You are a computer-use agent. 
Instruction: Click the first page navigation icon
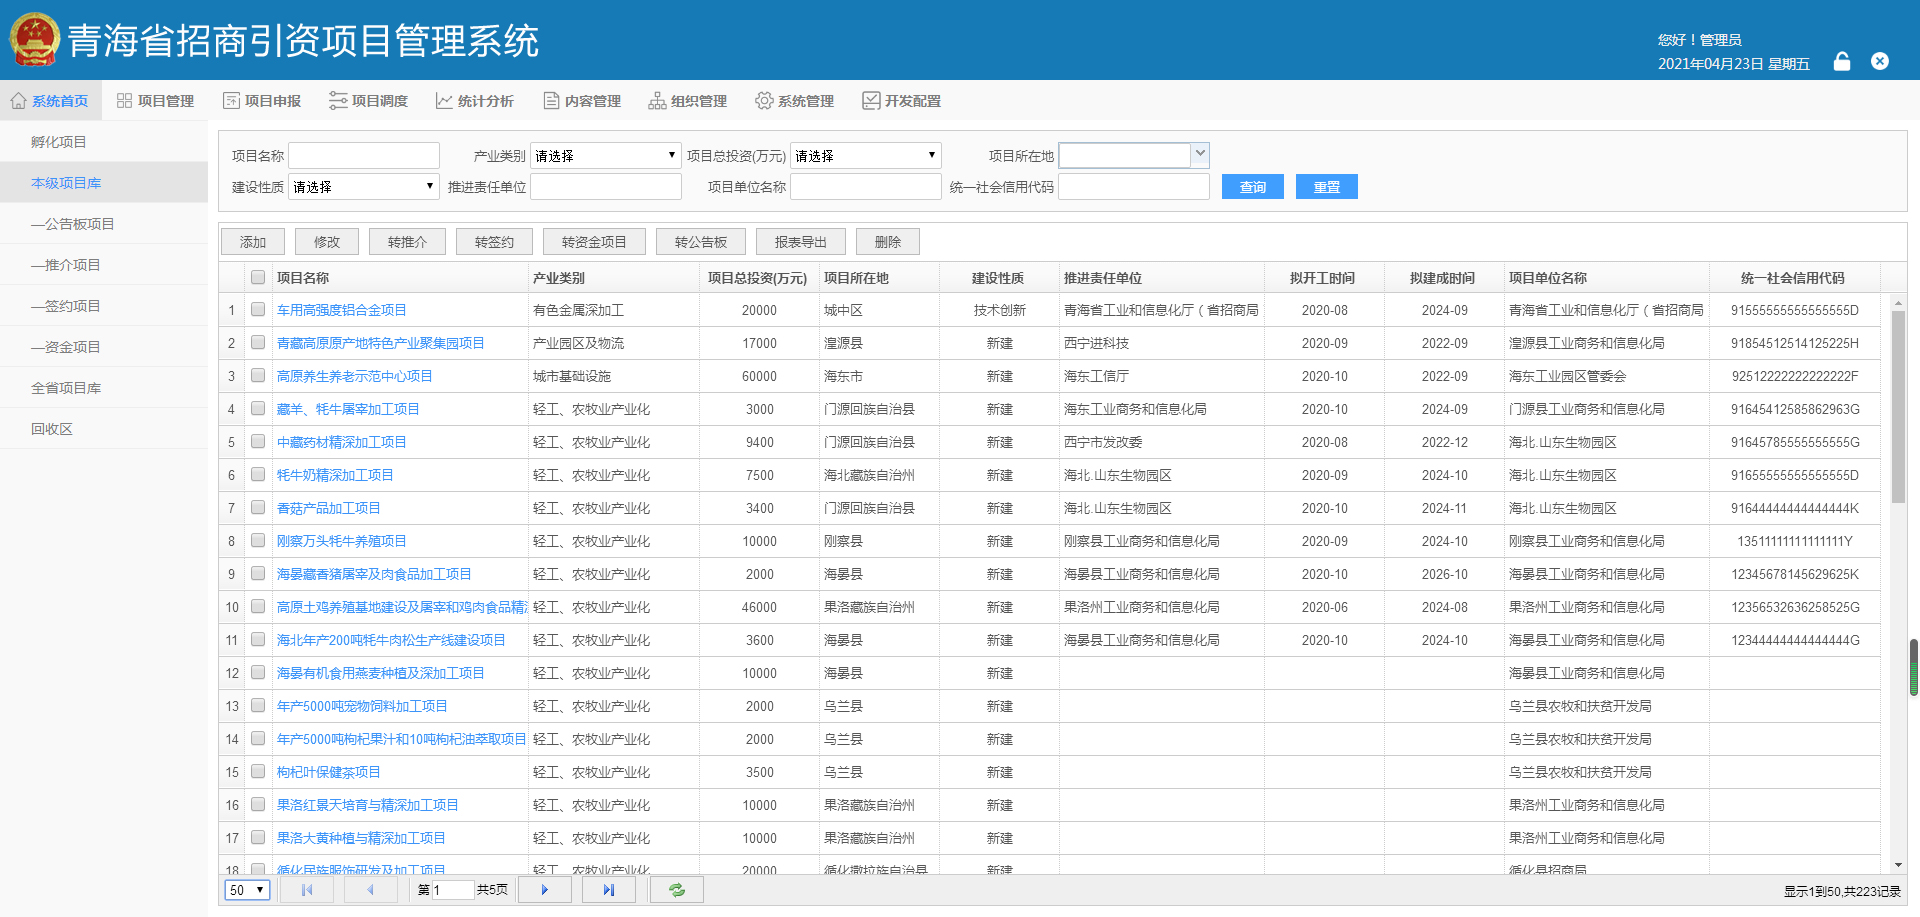pos(307,890)
